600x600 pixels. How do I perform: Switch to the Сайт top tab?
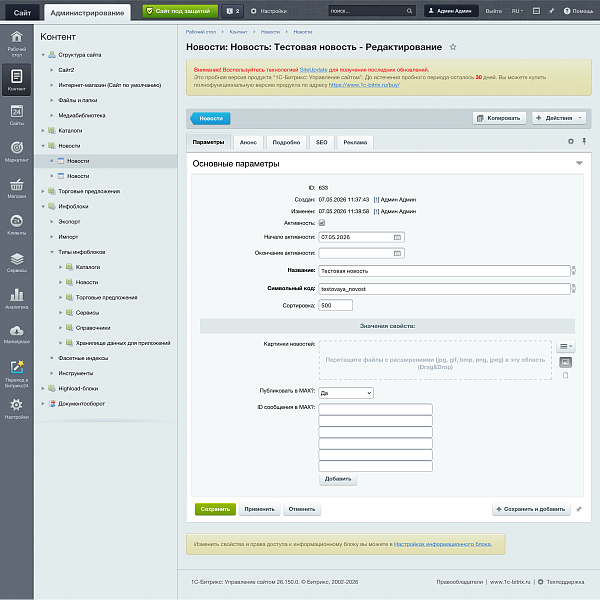click(22, 13)
